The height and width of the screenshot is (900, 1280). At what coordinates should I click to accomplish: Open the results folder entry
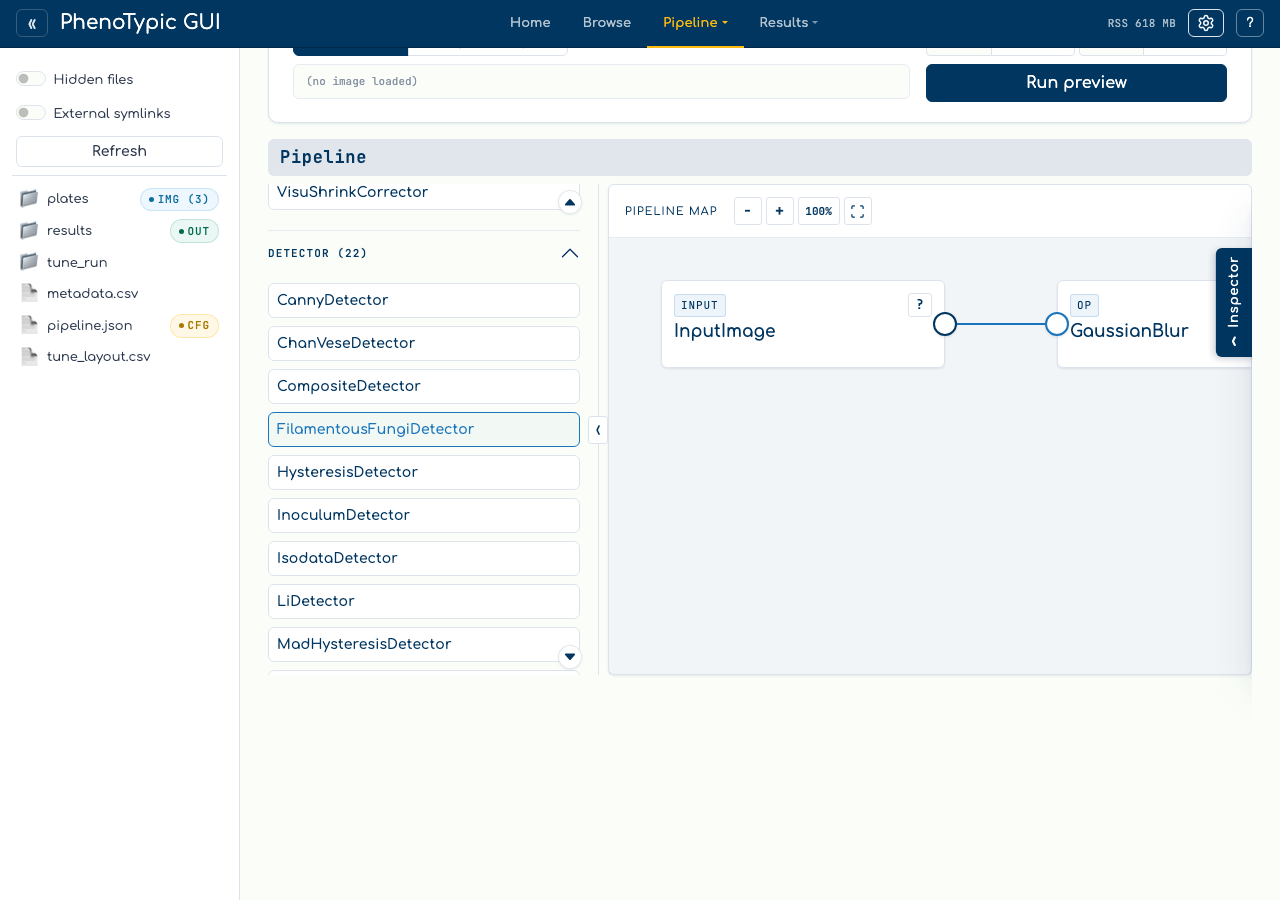(119, 231)
